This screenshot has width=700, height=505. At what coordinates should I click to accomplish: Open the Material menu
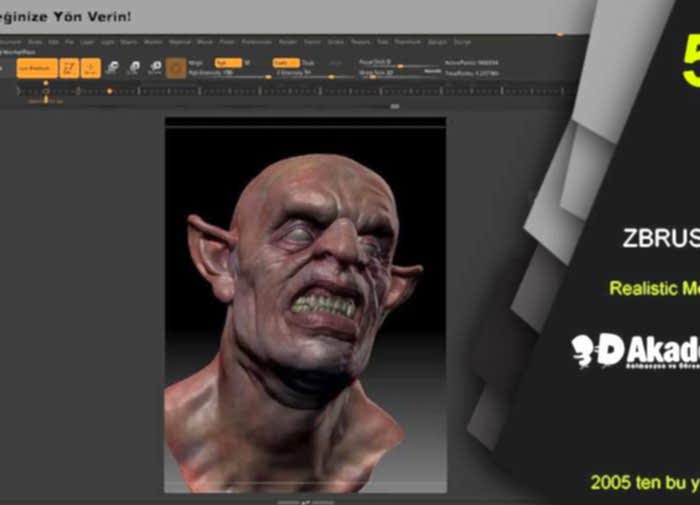[x=180, y=42]
